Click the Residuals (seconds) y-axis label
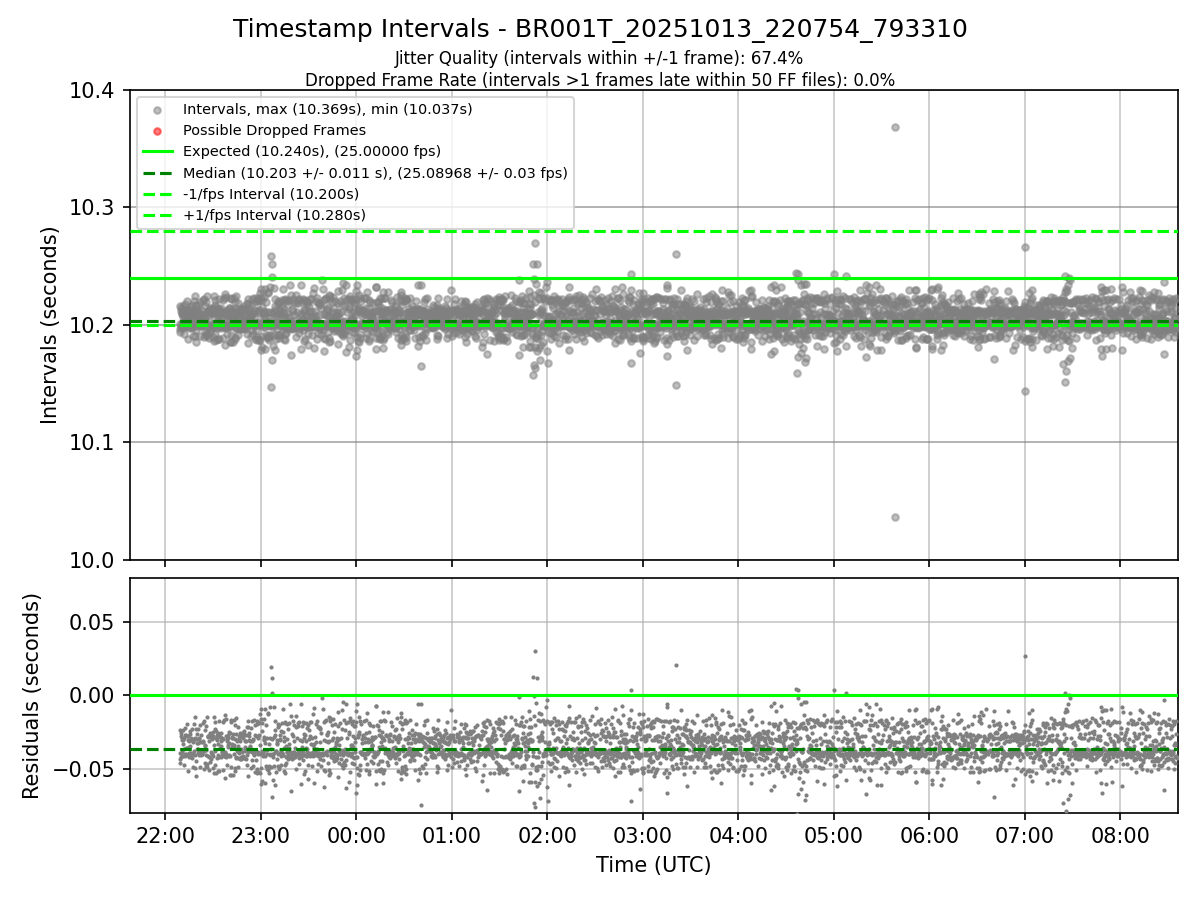This screenshot has width=1200, height=900. tap(31, 696)
